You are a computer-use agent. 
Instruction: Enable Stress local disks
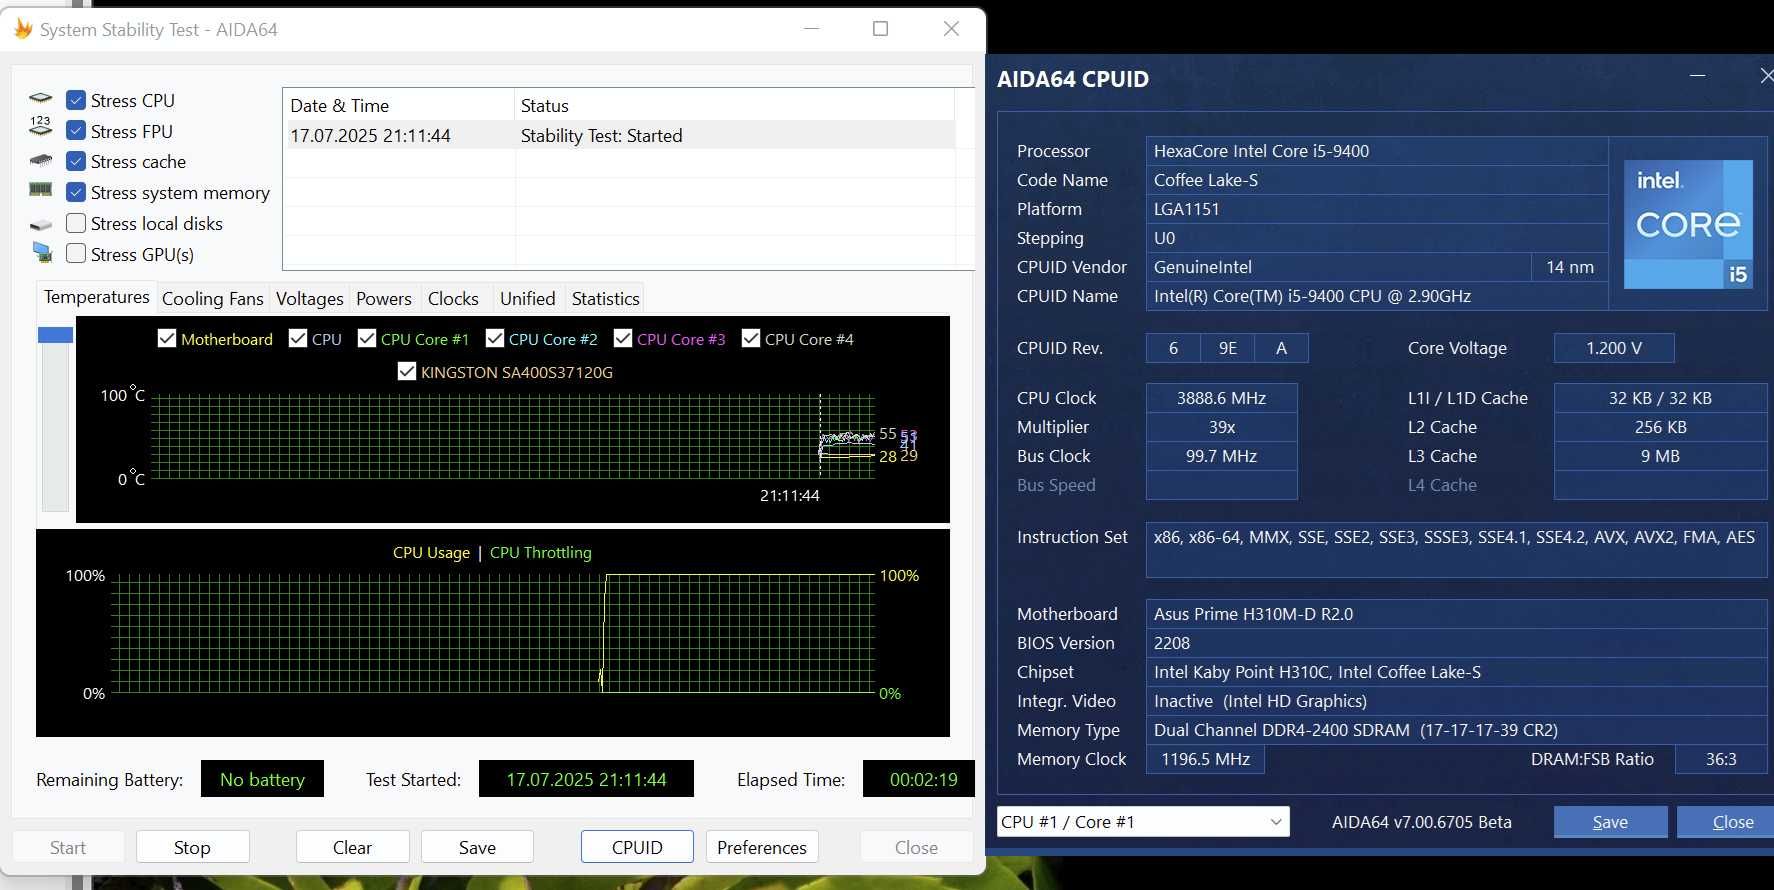click(76, 223)
